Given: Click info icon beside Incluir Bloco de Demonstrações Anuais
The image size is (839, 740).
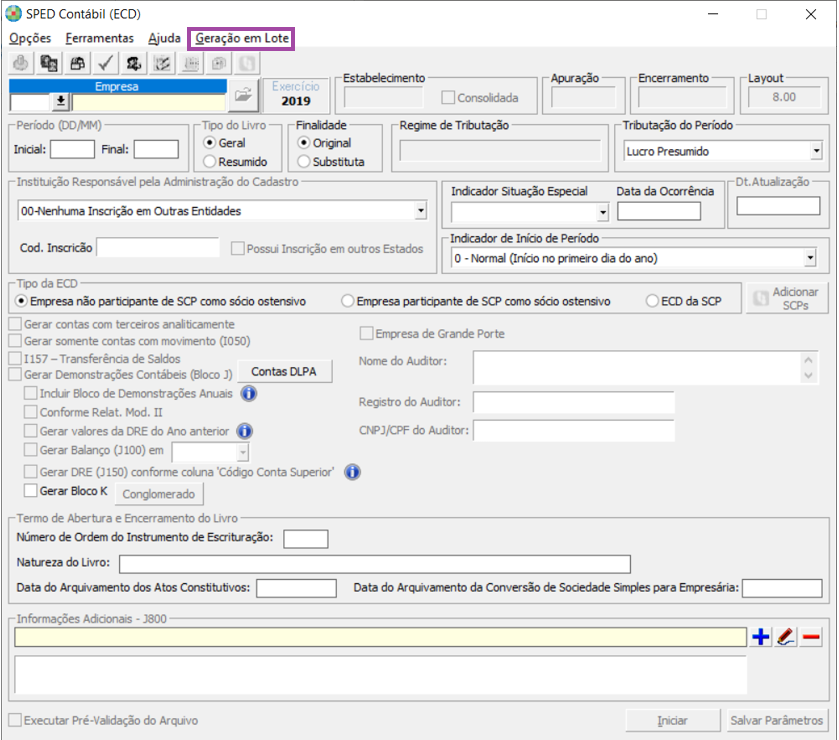Looking at the screenshot, I should [x=249, y=394].
